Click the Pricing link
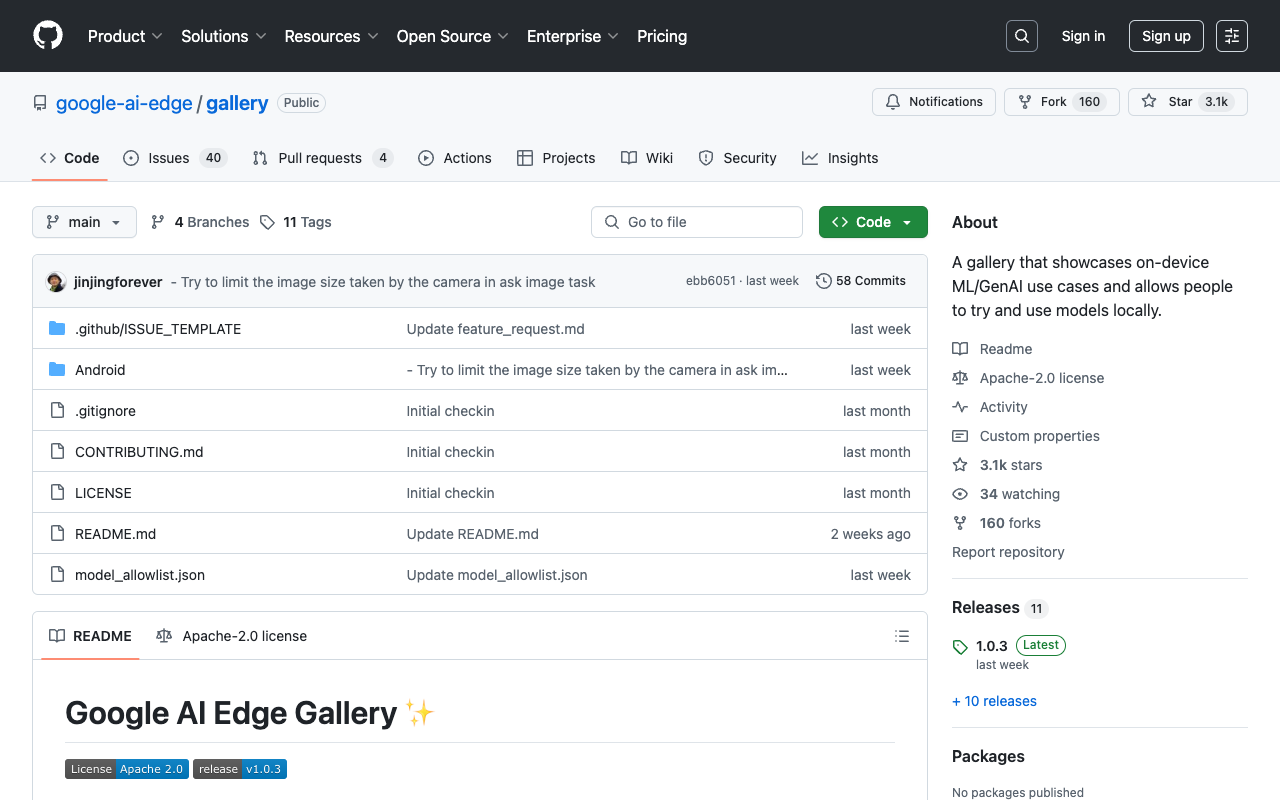Image resolution: width=1280 pixels, height=800 pixels. 662,36
